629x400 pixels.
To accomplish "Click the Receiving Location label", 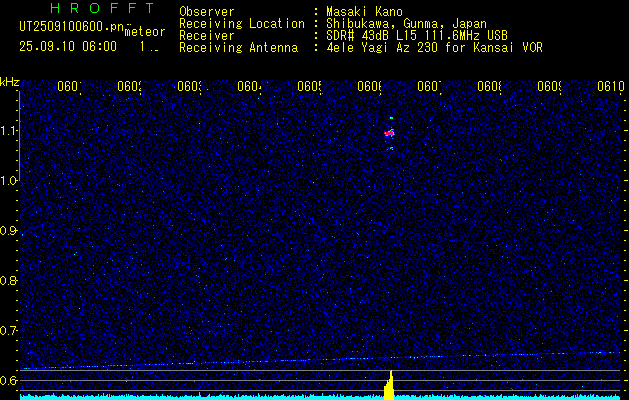I will [242, 23].
